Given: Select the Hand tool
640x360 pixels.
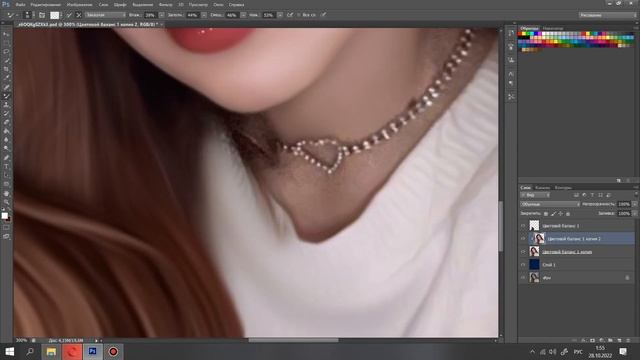Looking at the screenshot, I should (6, 193).
